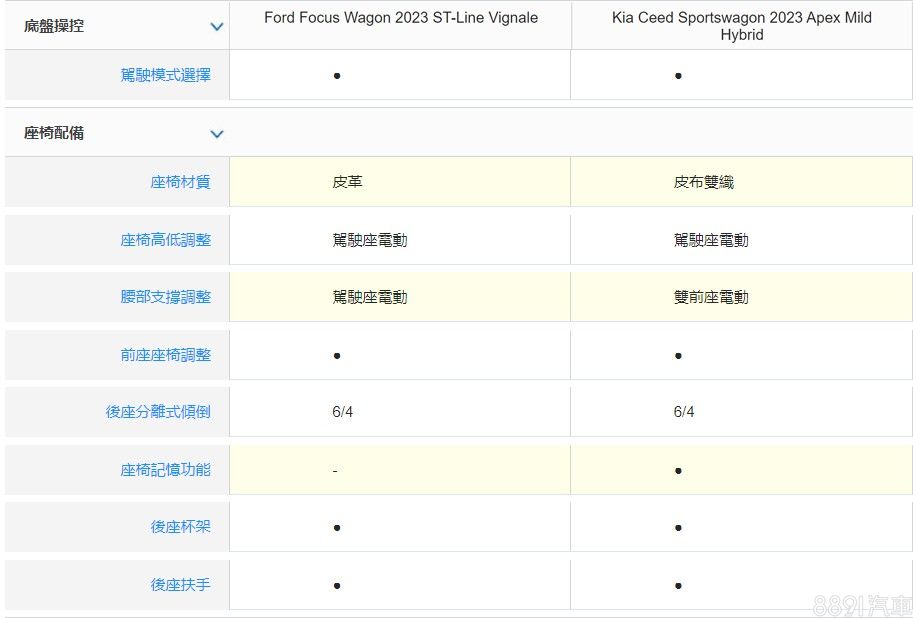This screenshot has width=913, height=618.
Task: Select the 後座杯架 row label
Action: click(x=180, y=527)
